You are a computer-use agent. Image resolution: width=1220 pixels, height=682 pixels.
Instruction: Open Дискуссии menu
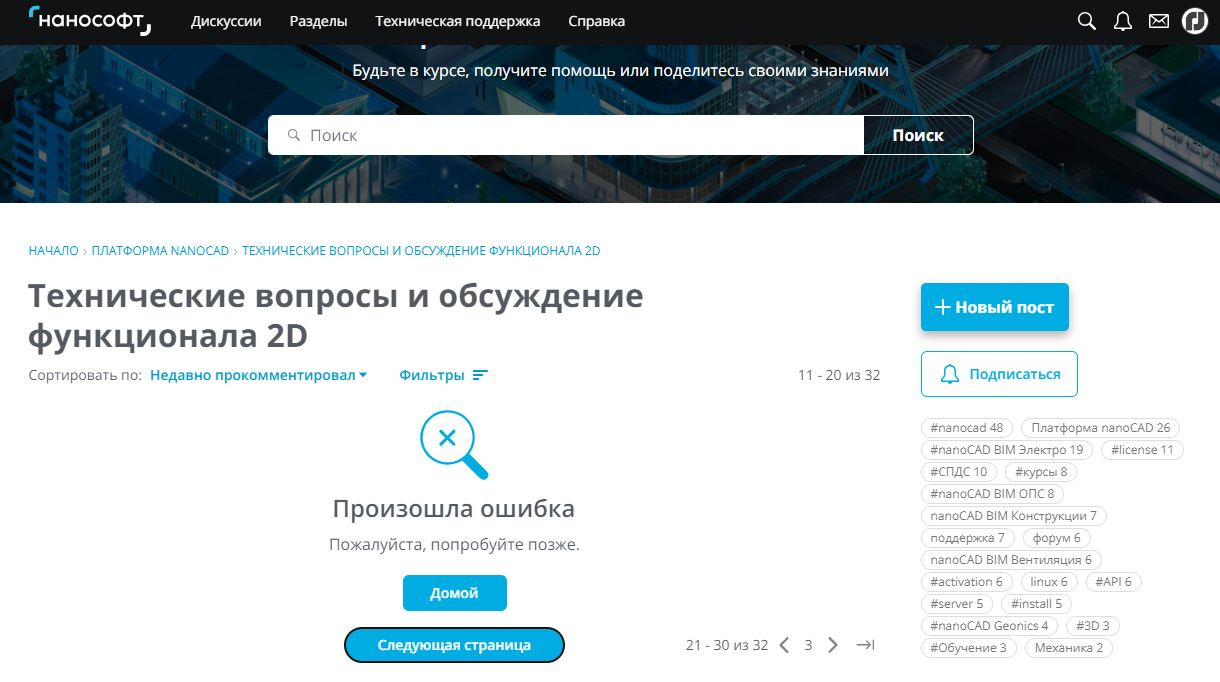coord(226,21)
